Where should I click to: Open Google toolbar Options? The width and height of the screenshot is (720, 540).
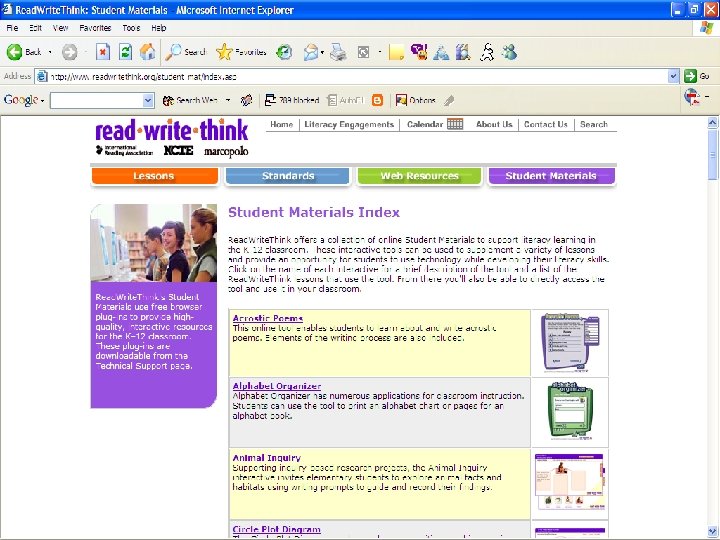(x=415, y=100)
